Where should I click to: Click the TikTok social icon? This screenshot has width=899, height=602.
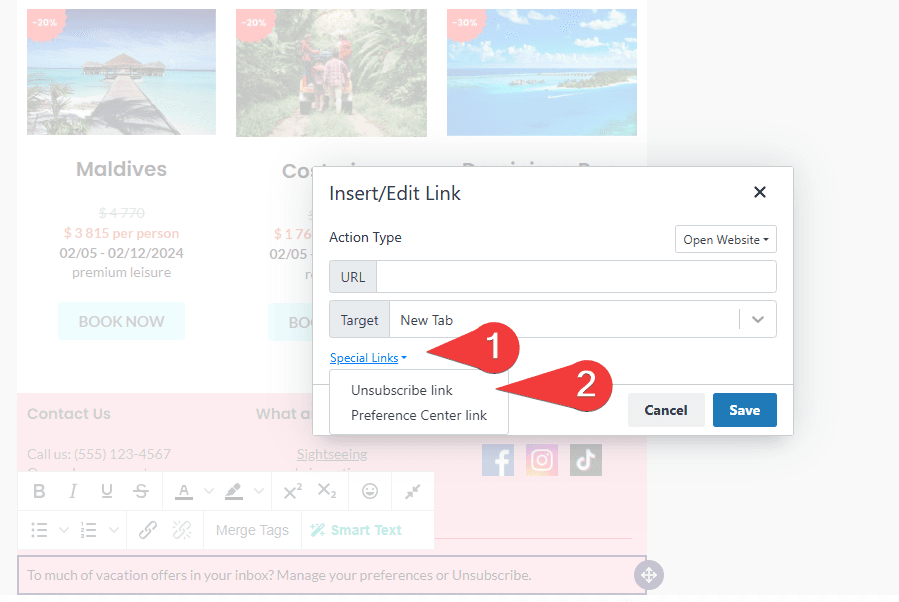coord(586,460)
